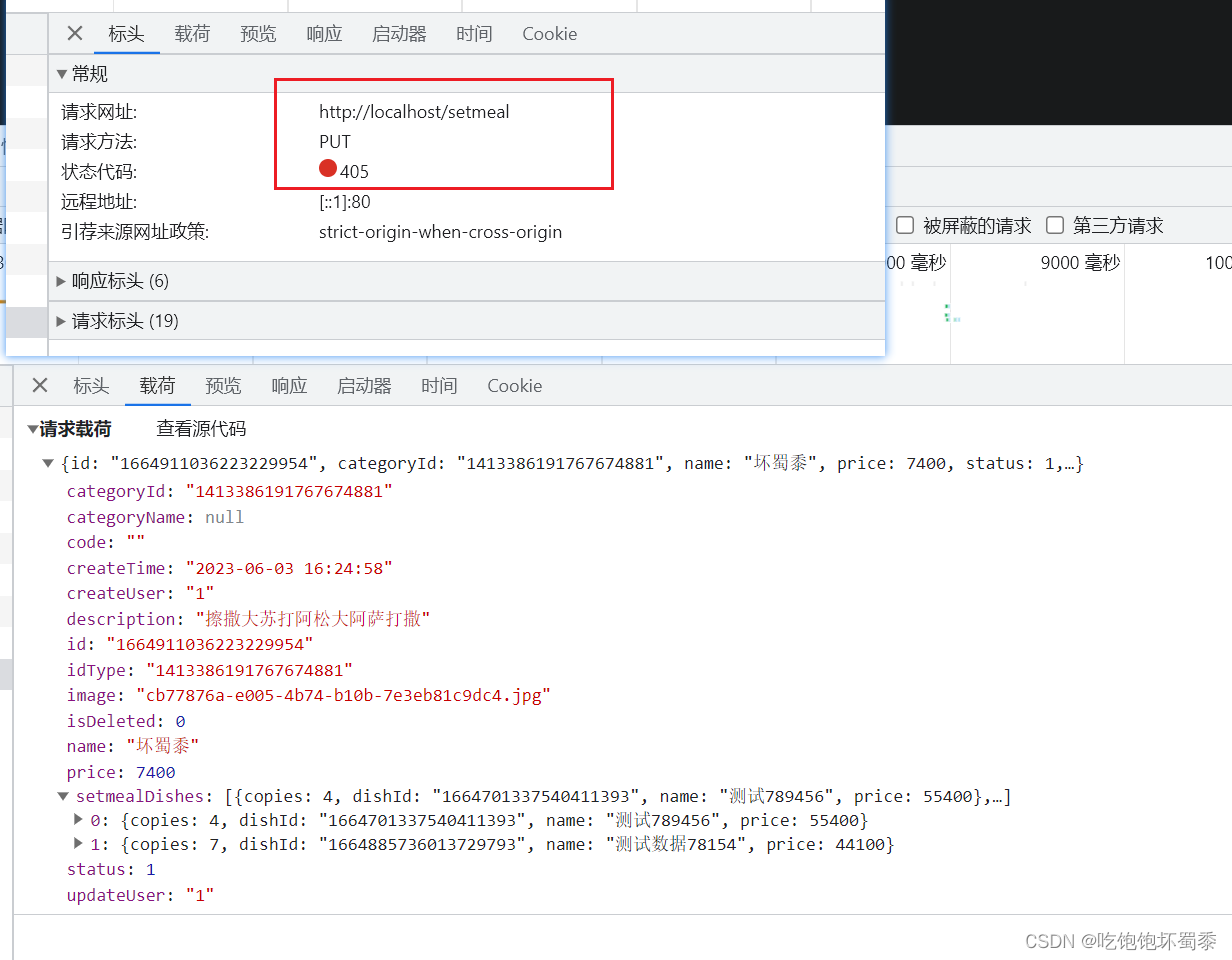Open 时间 tab in lower panel

click(439, 385)
